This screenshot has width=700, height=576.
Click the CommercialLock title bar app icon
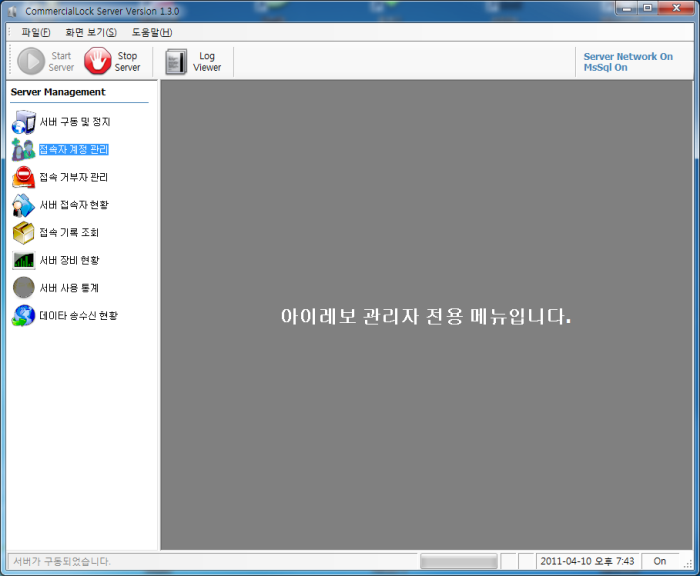[x=12, y=11]
